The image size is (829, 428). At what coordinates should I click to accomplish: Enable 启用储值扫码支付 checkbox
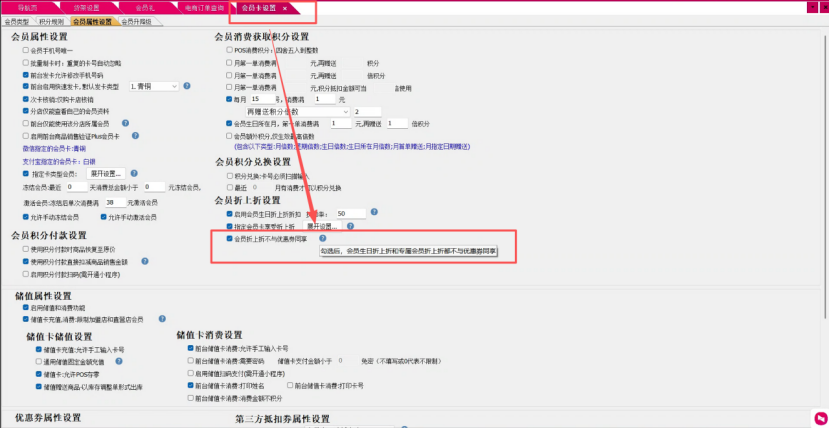coord(190,374)
